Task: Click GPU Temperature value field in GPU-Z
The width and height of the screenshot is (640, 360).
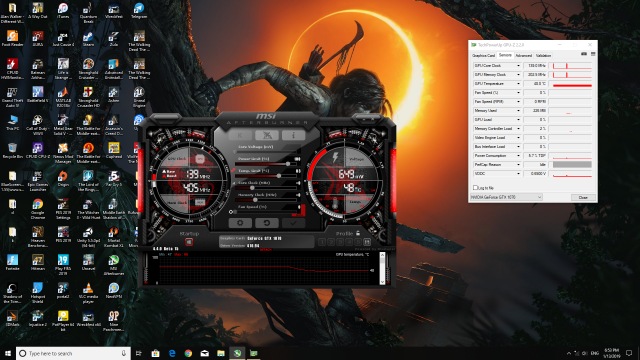Action: click(x=535, y=84)
